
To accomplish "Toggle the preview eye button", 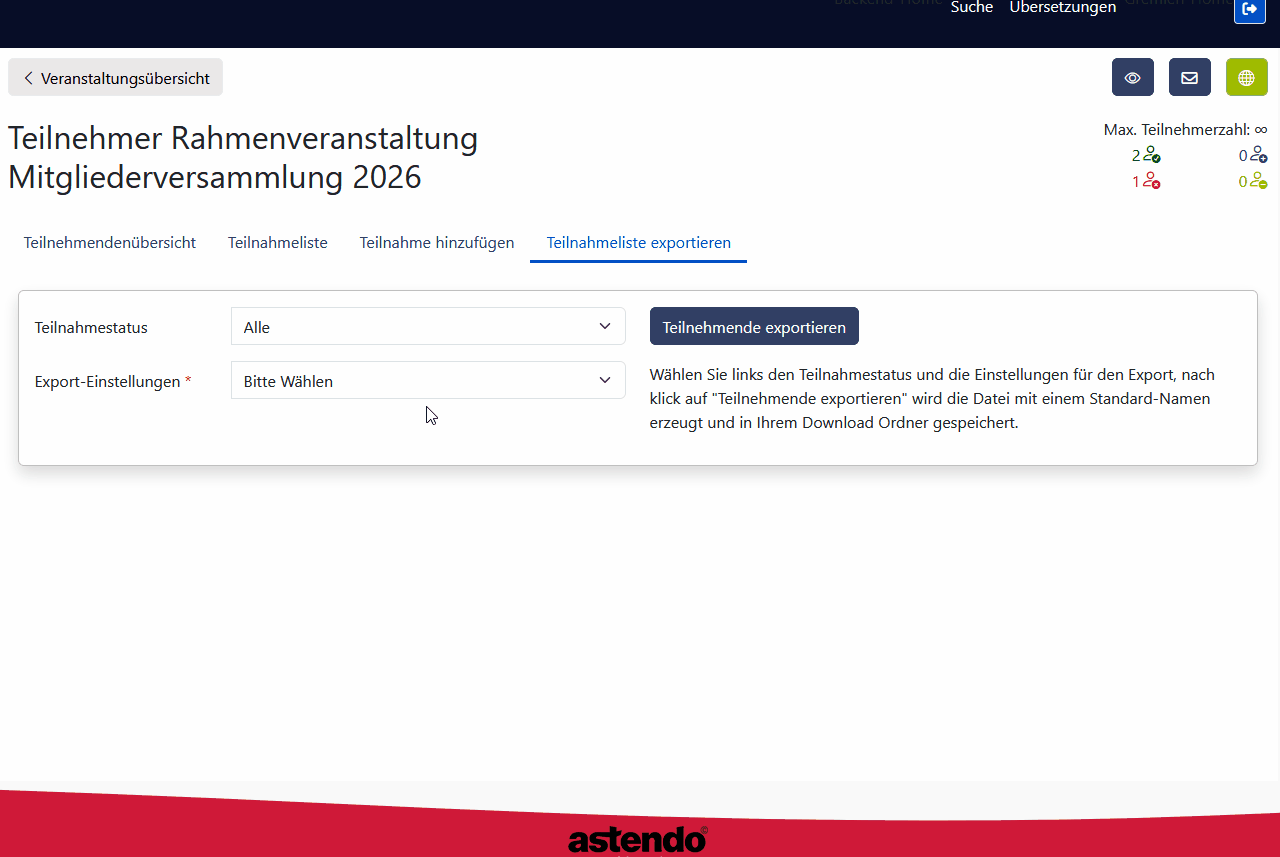I will [1132, 77].
